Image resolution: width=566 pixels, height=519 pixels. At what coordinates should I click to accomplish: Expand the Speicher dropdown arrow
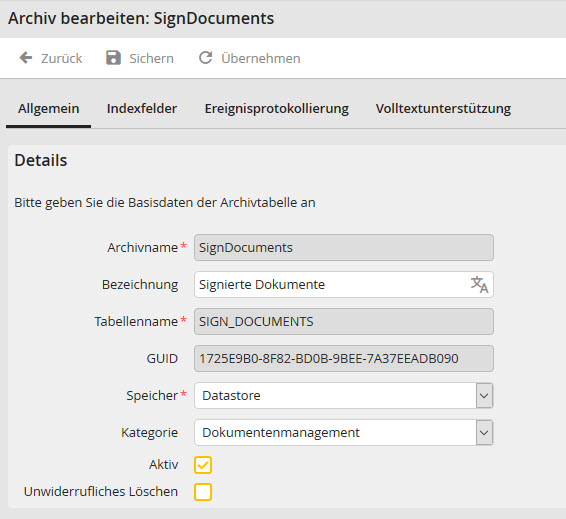484,396
